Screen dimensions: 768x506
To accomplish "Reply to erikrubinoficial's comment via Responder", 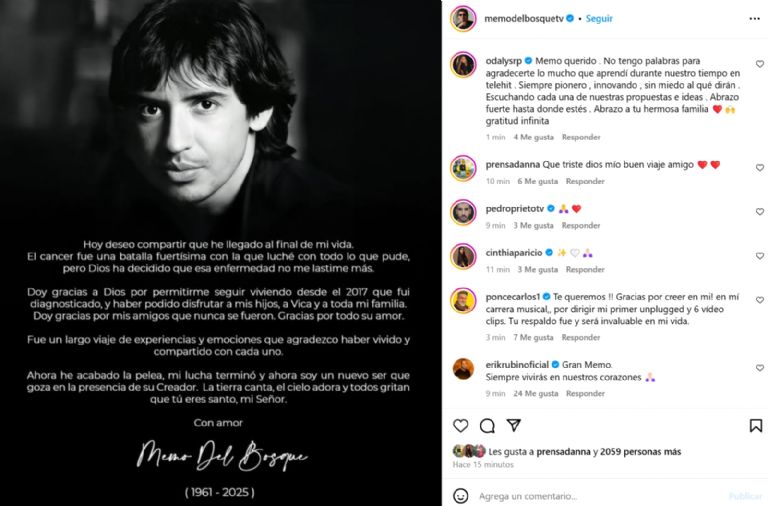I will (585, 393).
